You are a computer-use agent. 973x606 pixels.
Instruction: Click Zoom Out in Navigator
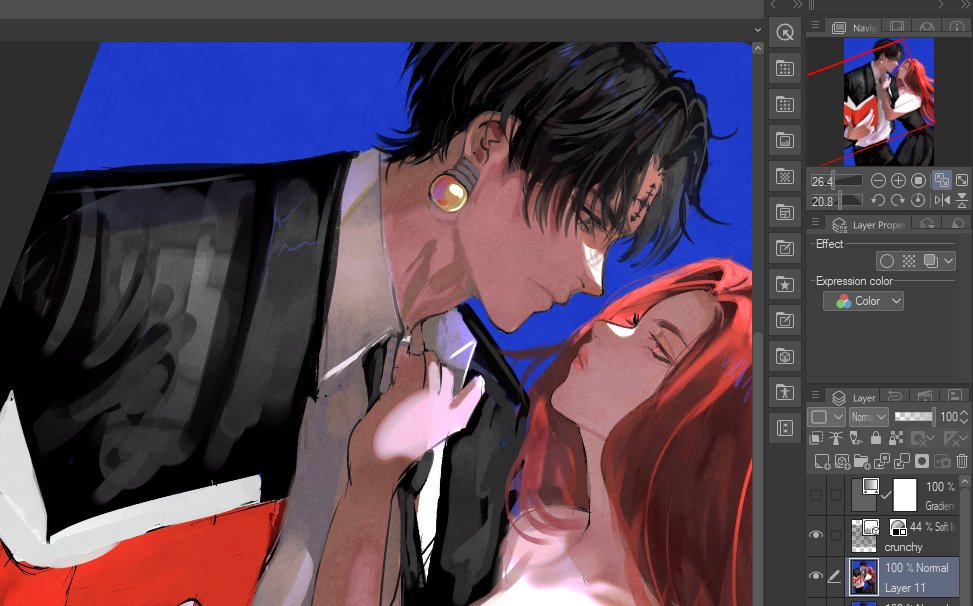coord(878,180)
